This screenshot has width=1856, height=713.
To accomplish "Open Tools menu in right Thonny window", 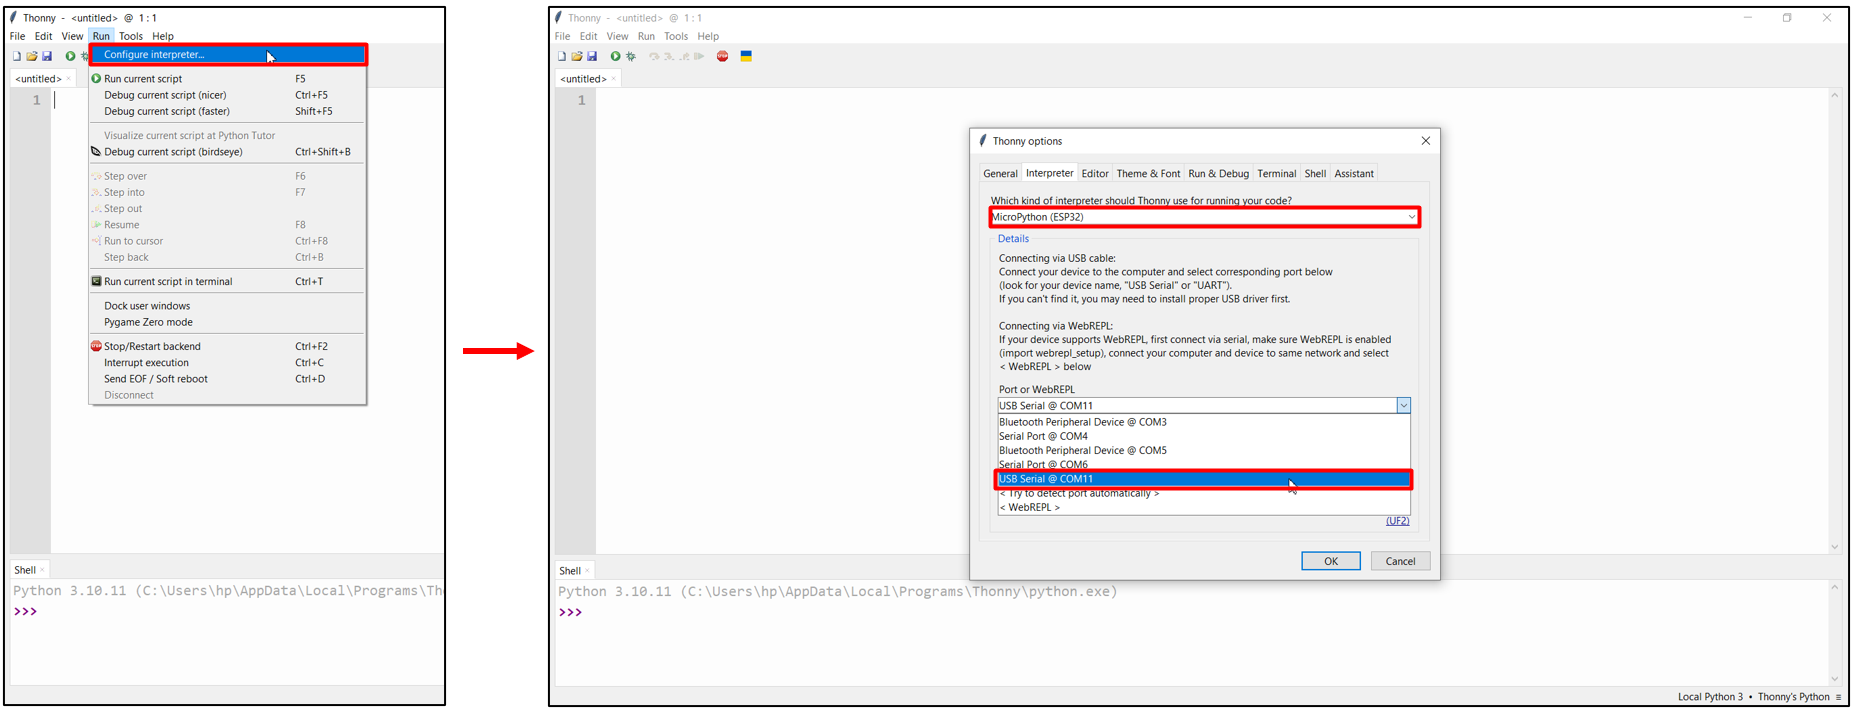I will 676,36.
